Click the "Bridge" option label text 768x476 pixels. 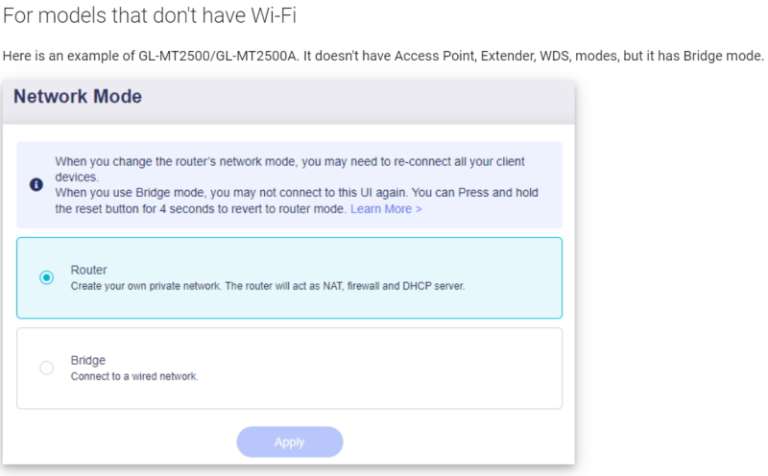tap(88, 360)
